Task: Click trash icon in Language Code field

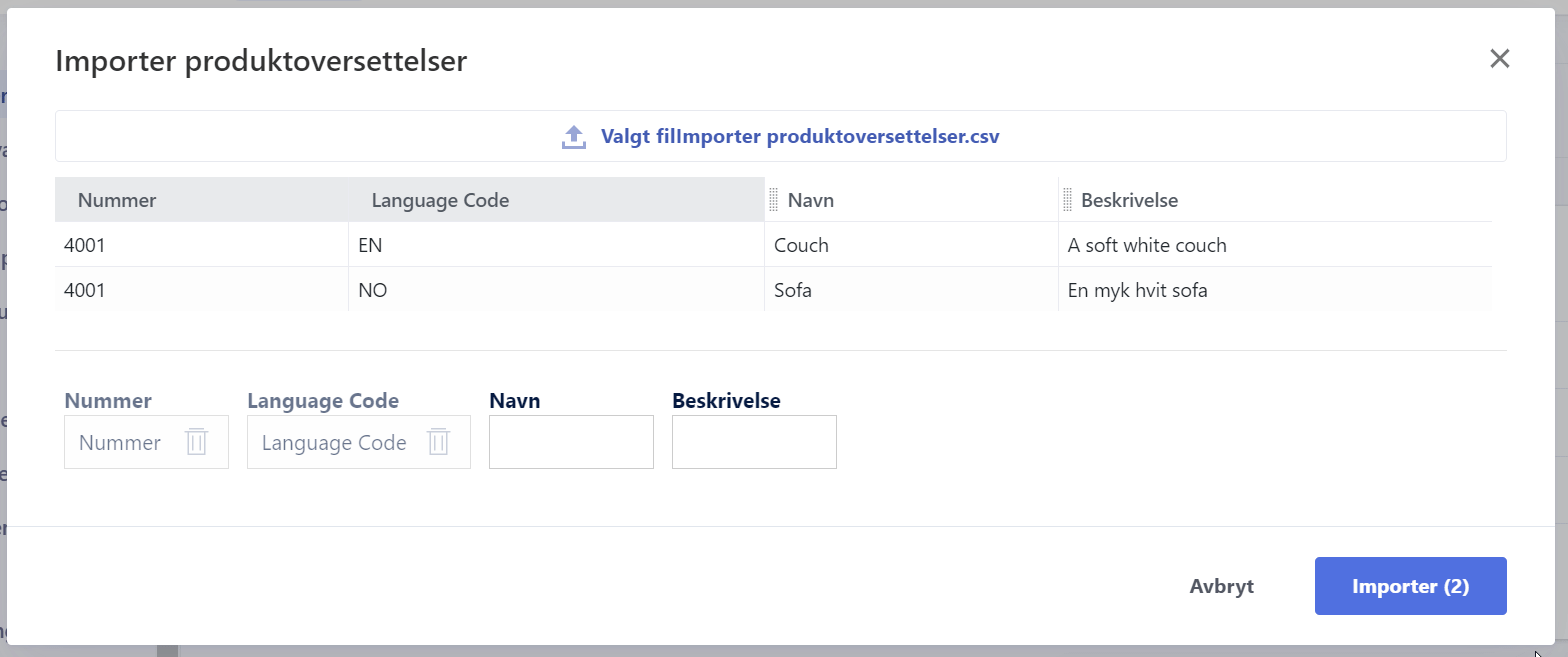Action: (x=438, y=442)
